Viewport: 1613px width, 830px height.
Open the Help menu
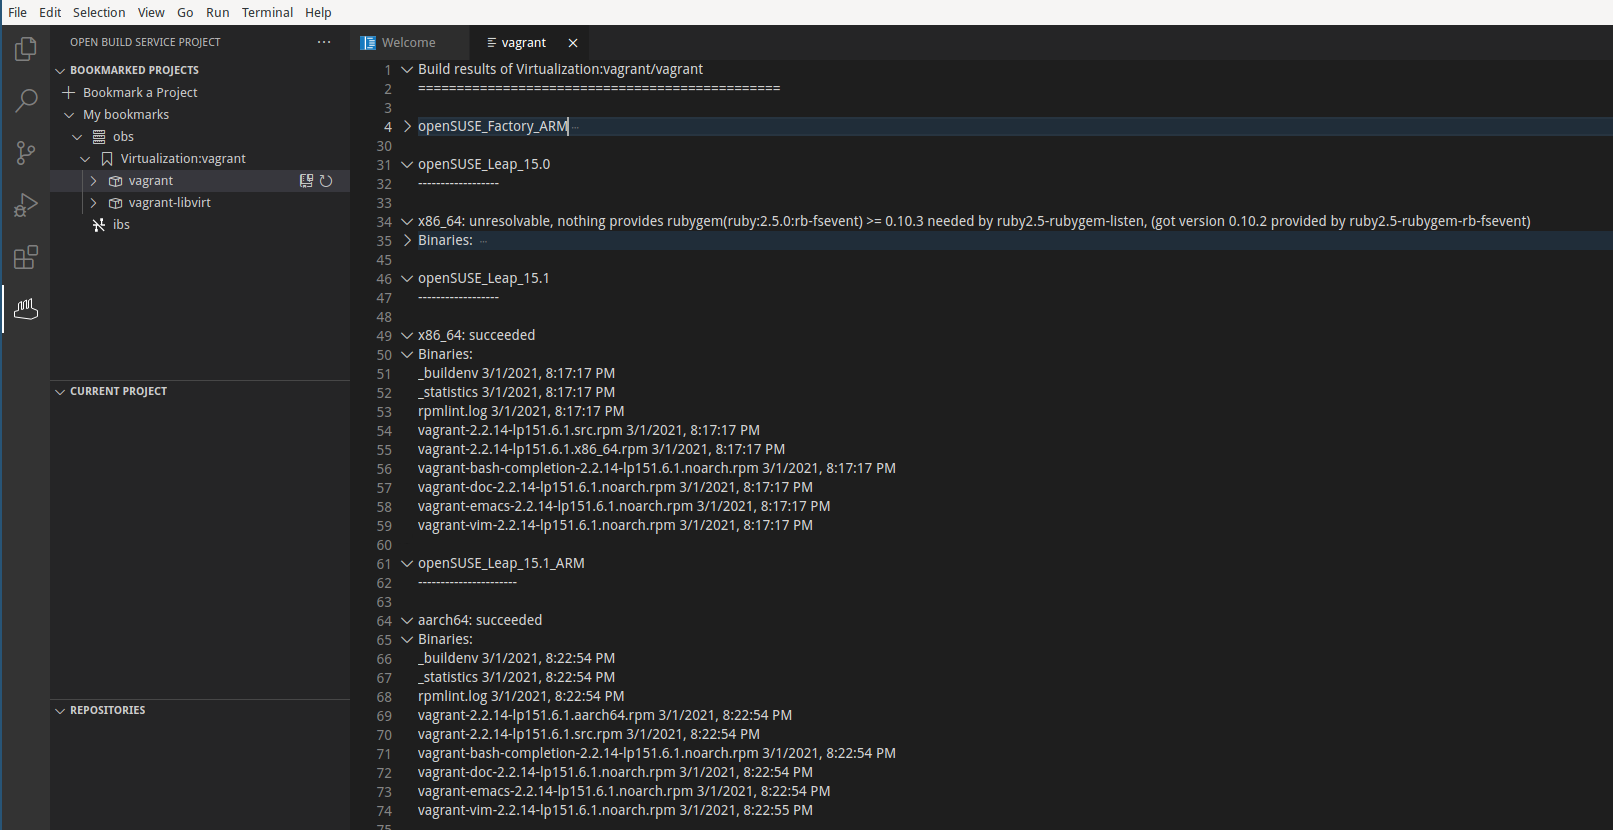pyautogui.click(x=318, y=12)
